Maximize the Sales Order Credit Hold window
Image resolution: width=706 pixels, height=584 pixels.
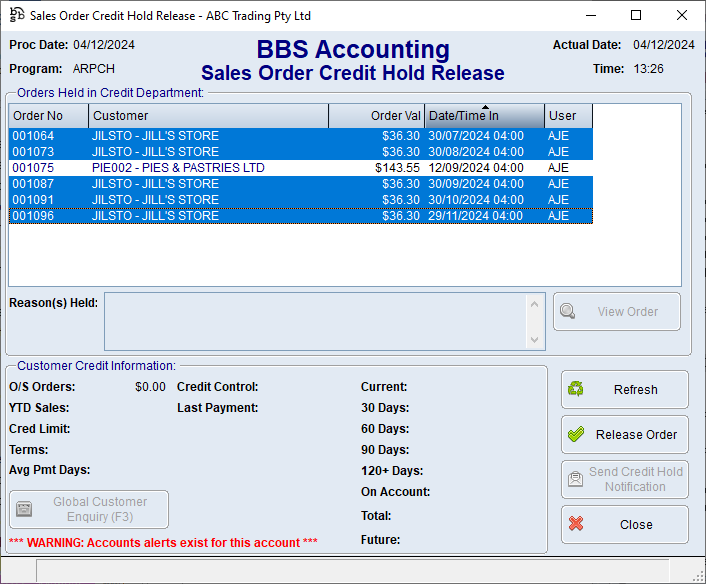point(636,15)
